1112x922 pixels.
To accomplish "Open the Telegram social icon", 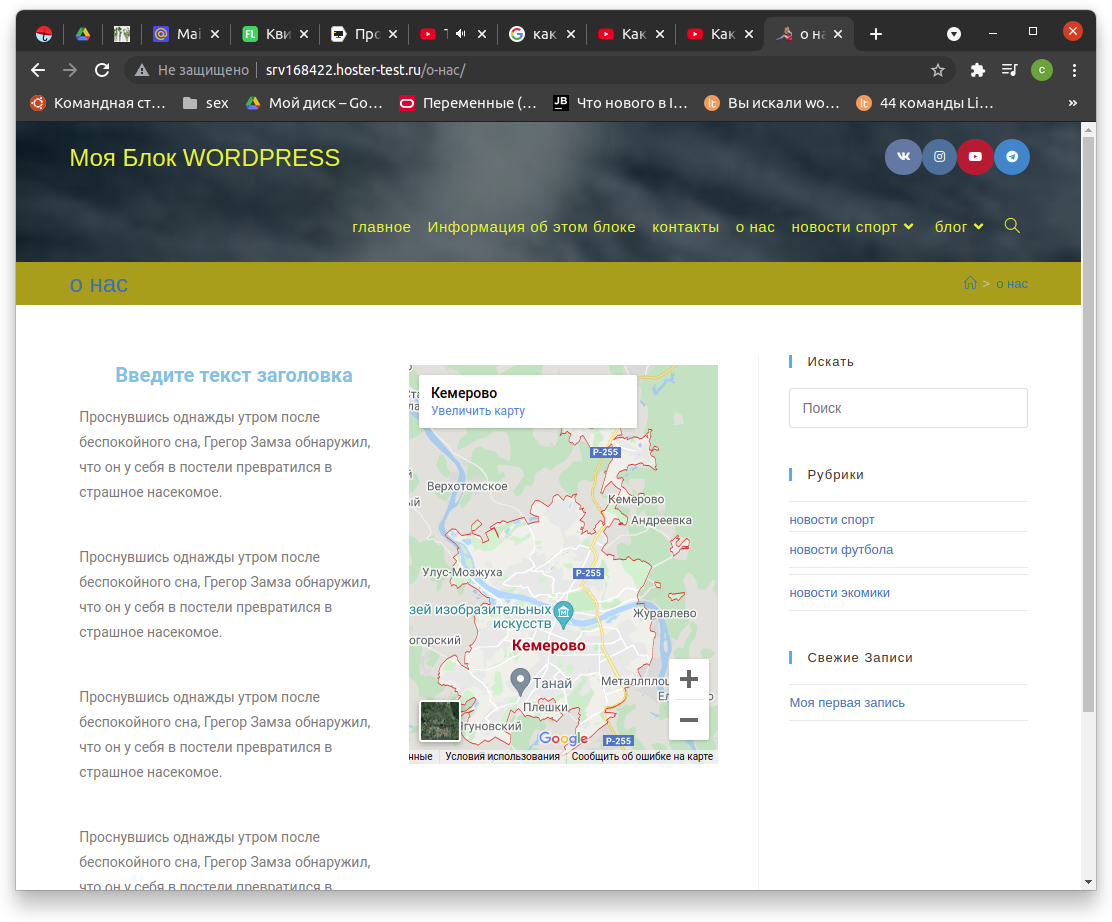I will pos(1012,157).
